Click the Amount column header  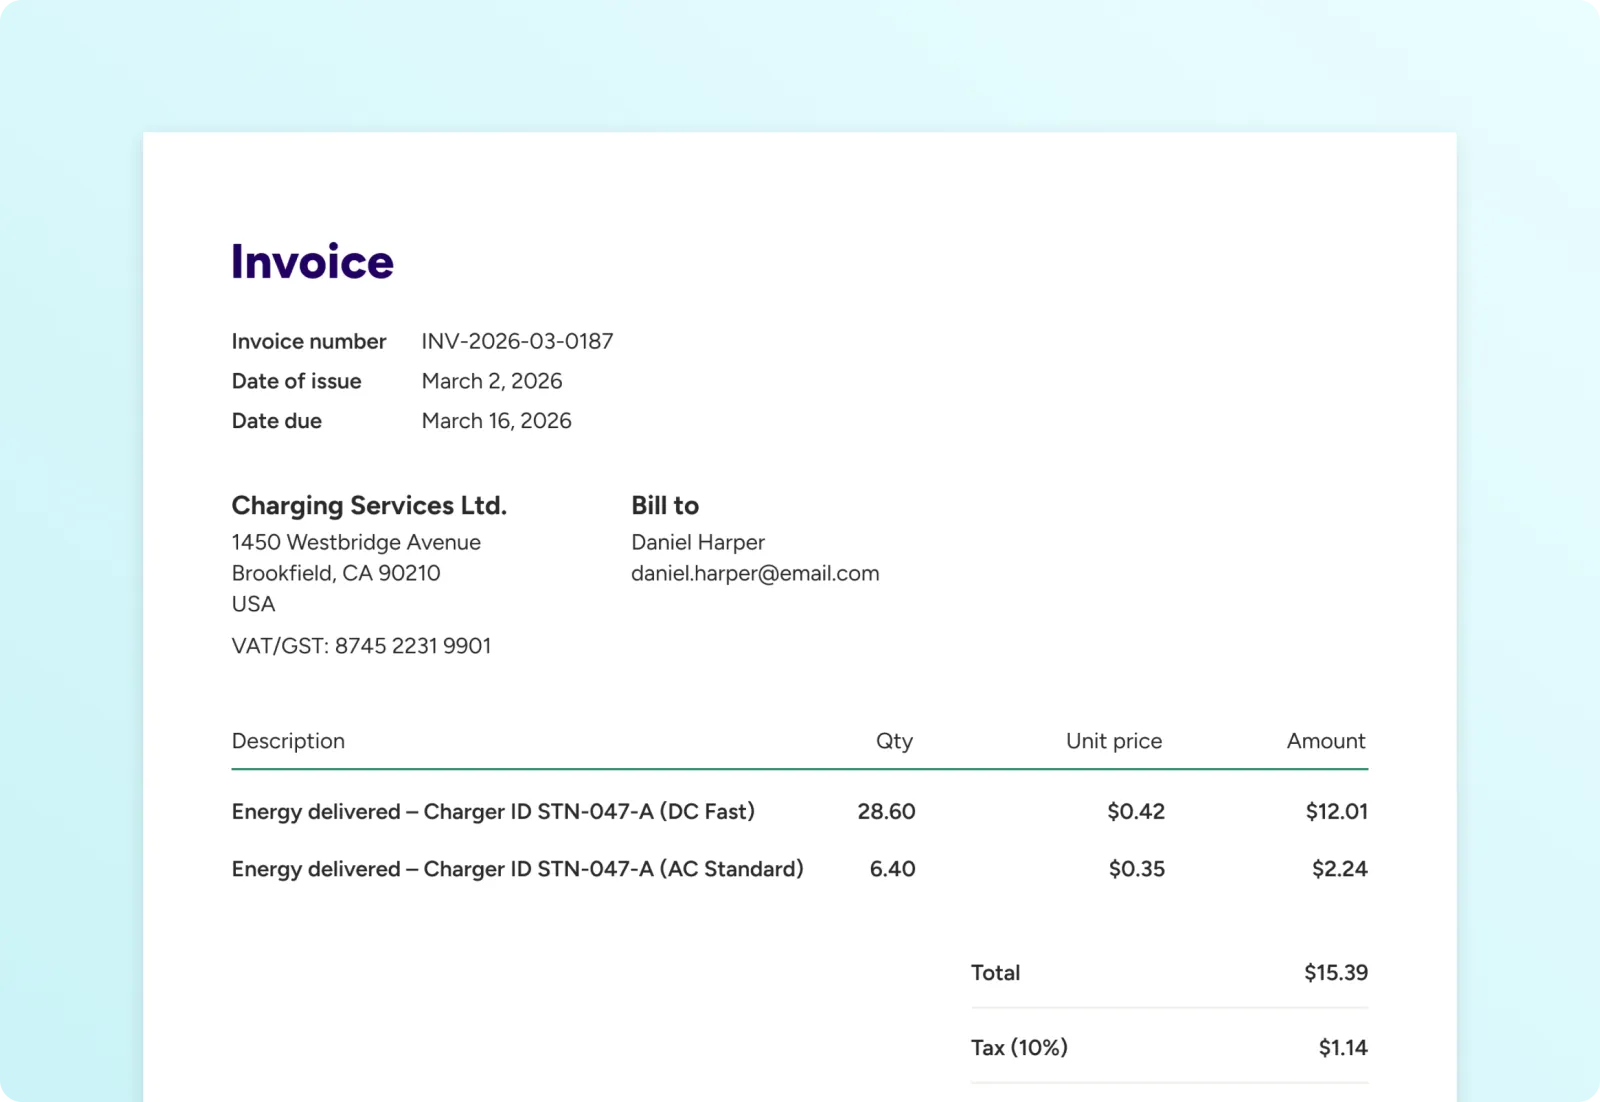pyautogui.click(x=1325, y=741)
